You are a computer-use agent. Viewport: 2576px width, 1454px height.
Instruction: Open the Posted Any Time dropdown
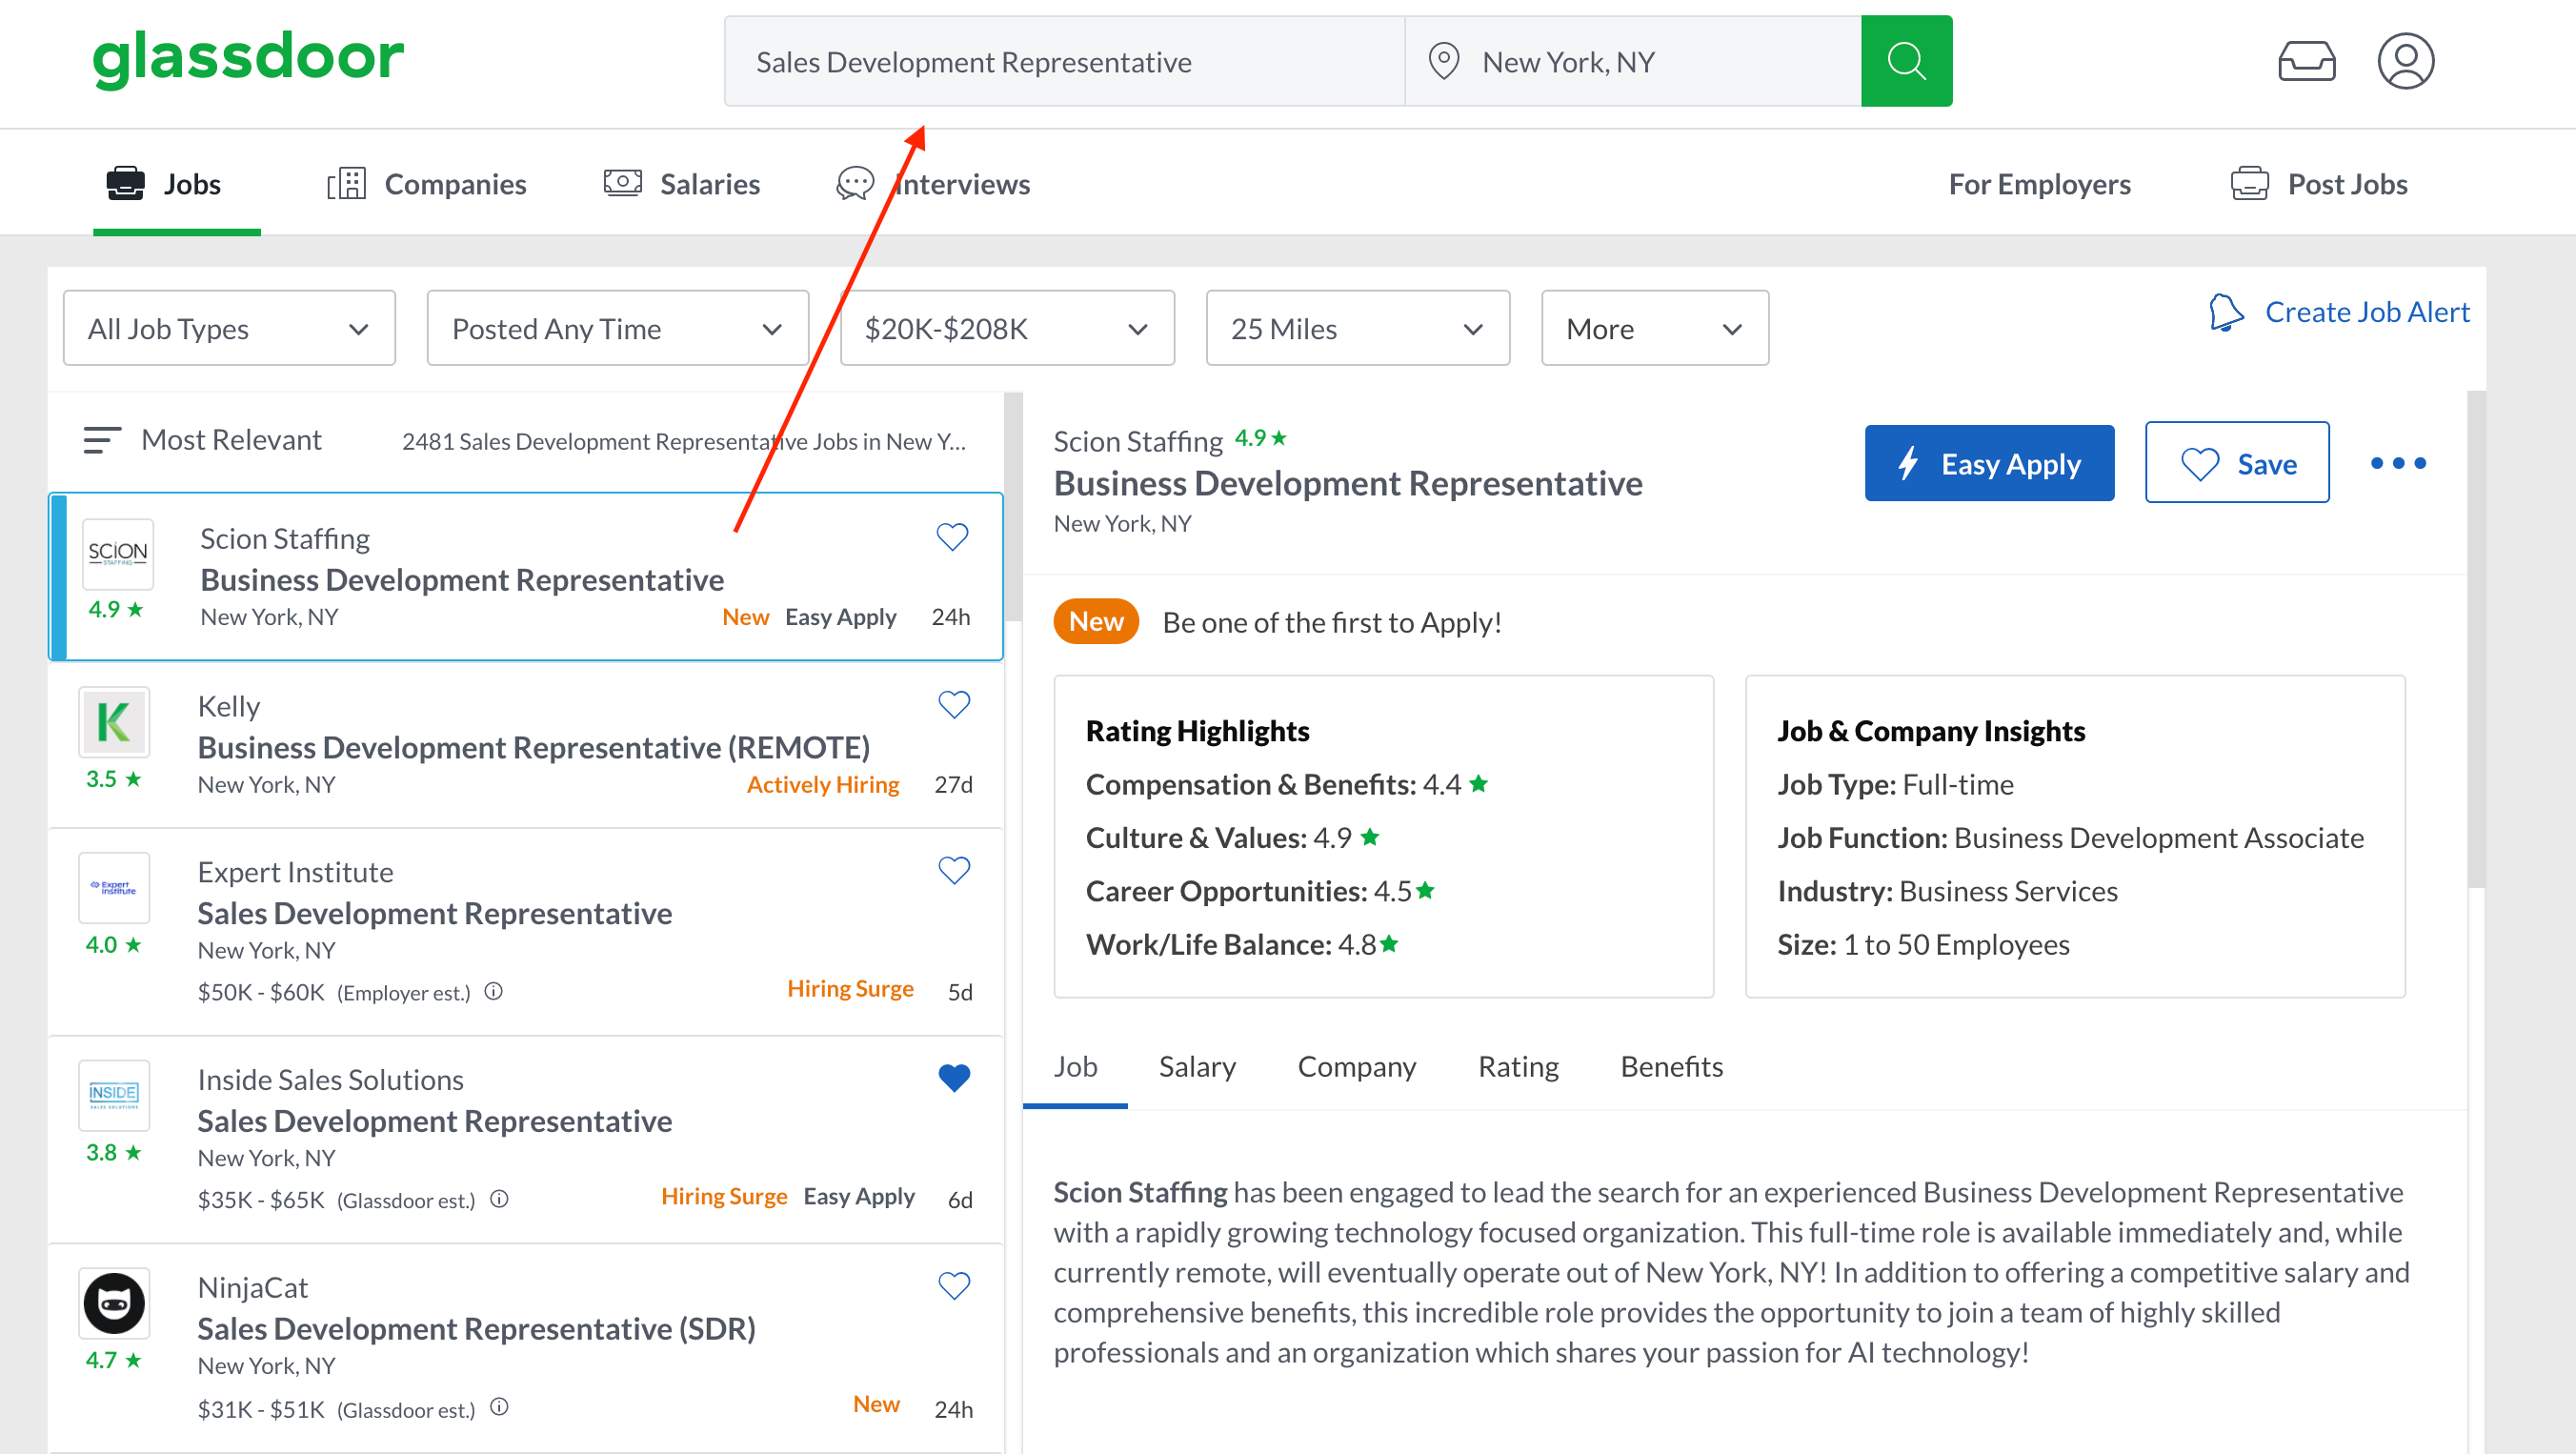617,328
